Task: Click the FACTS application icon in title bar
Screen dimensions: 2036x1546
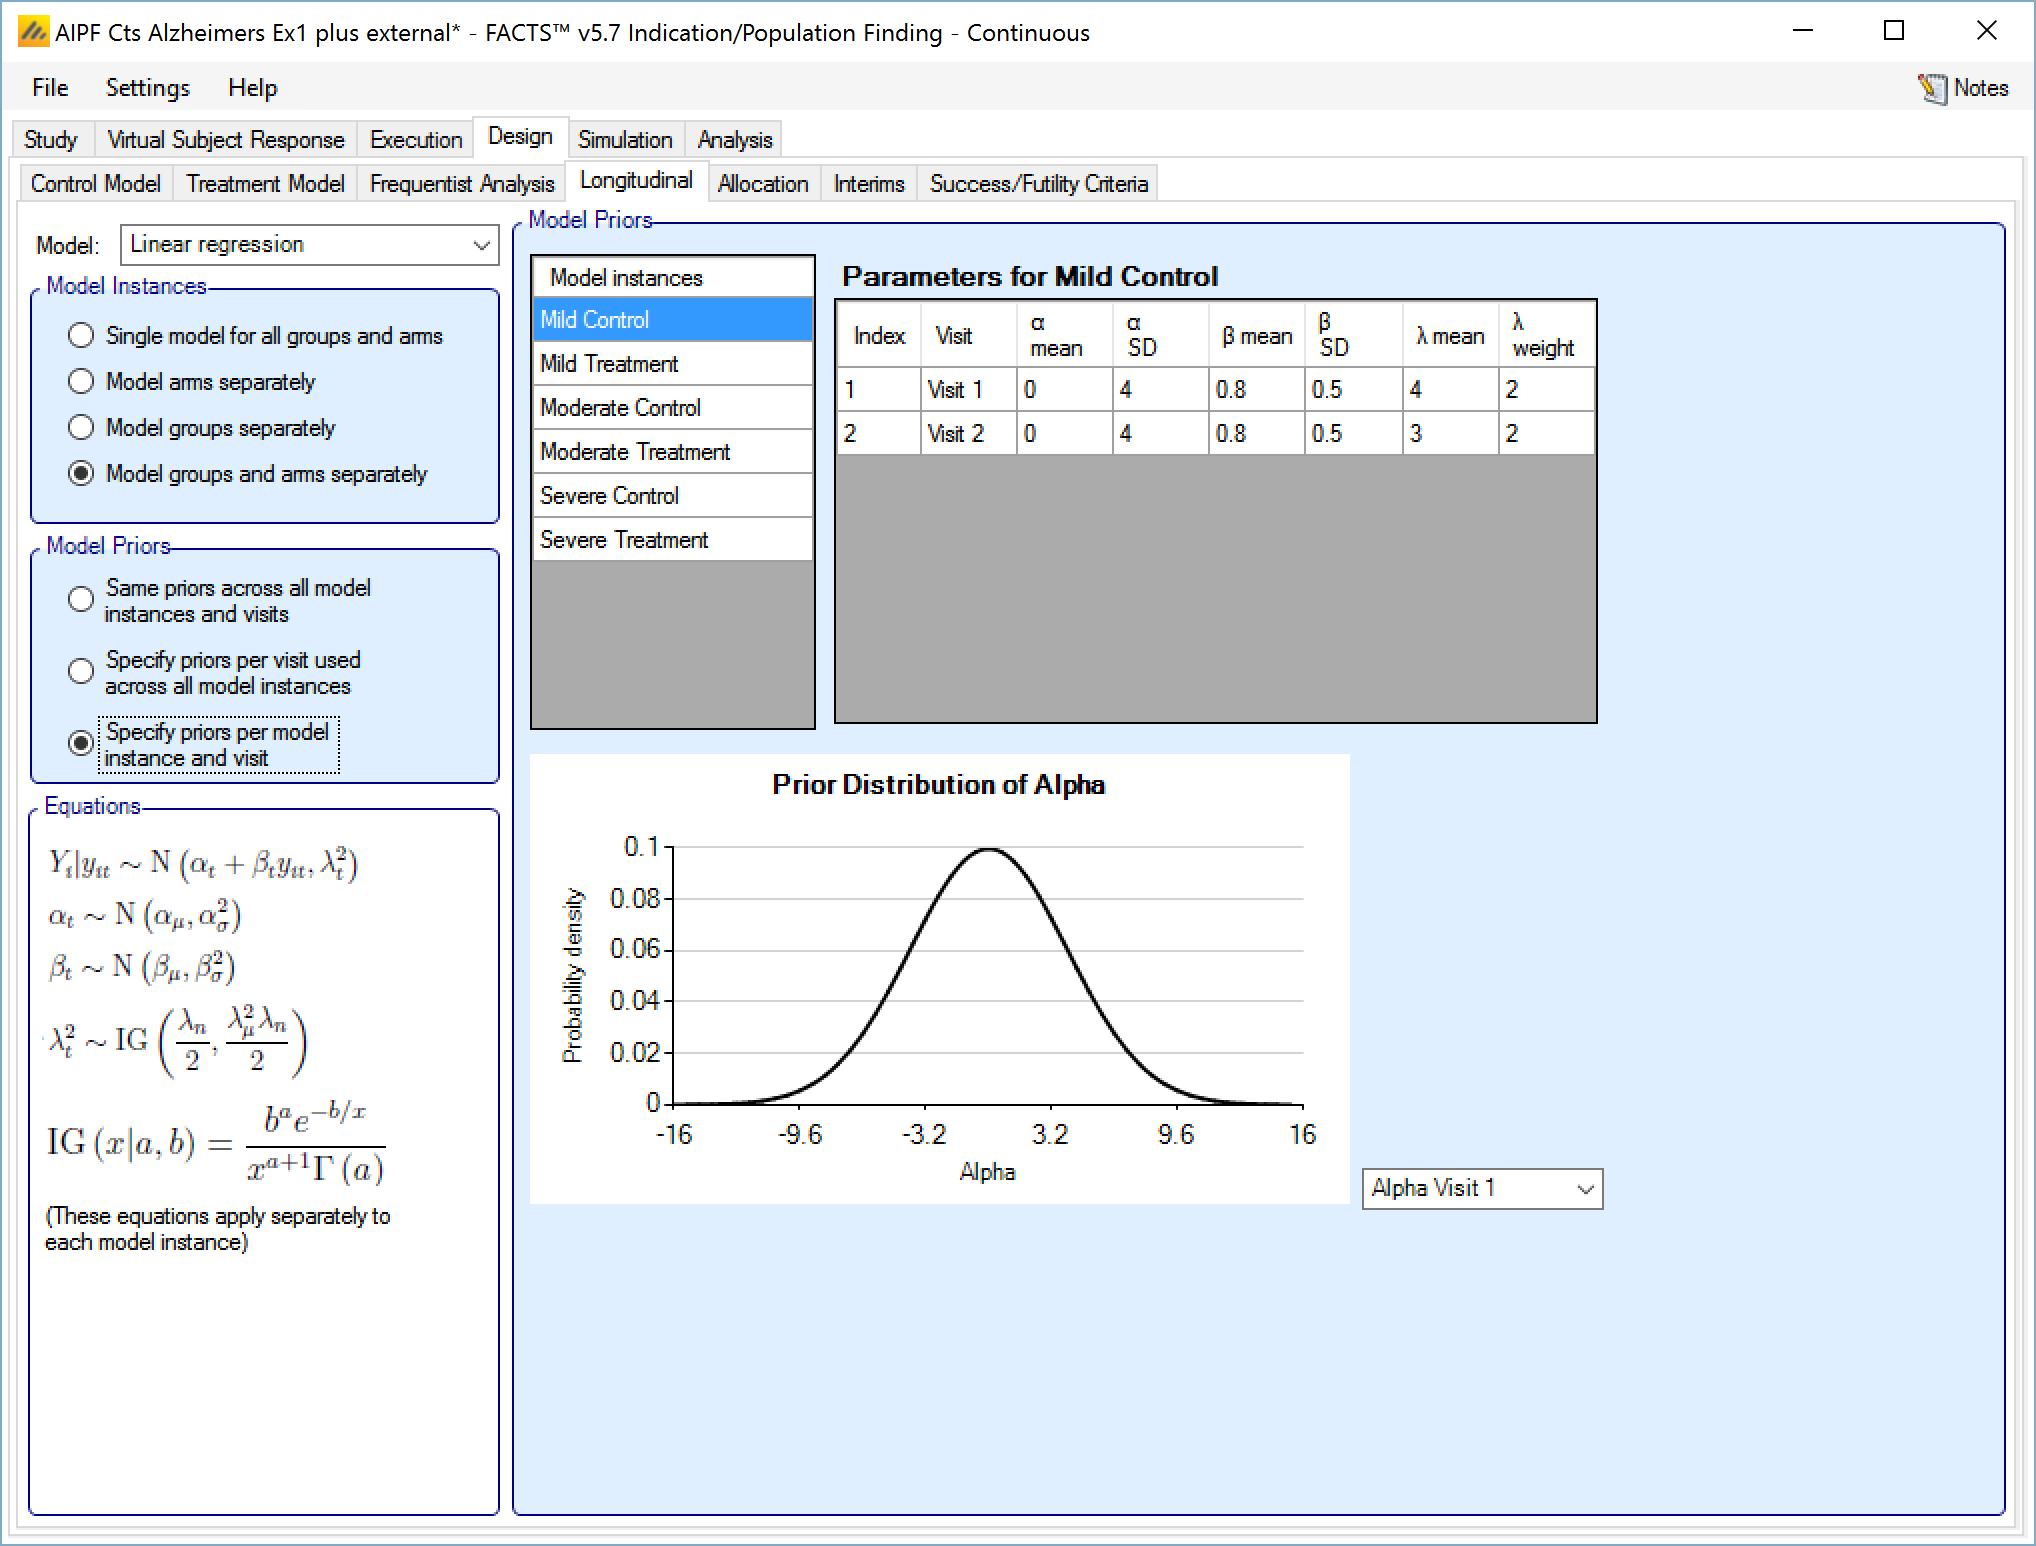Action: [33, 33]
